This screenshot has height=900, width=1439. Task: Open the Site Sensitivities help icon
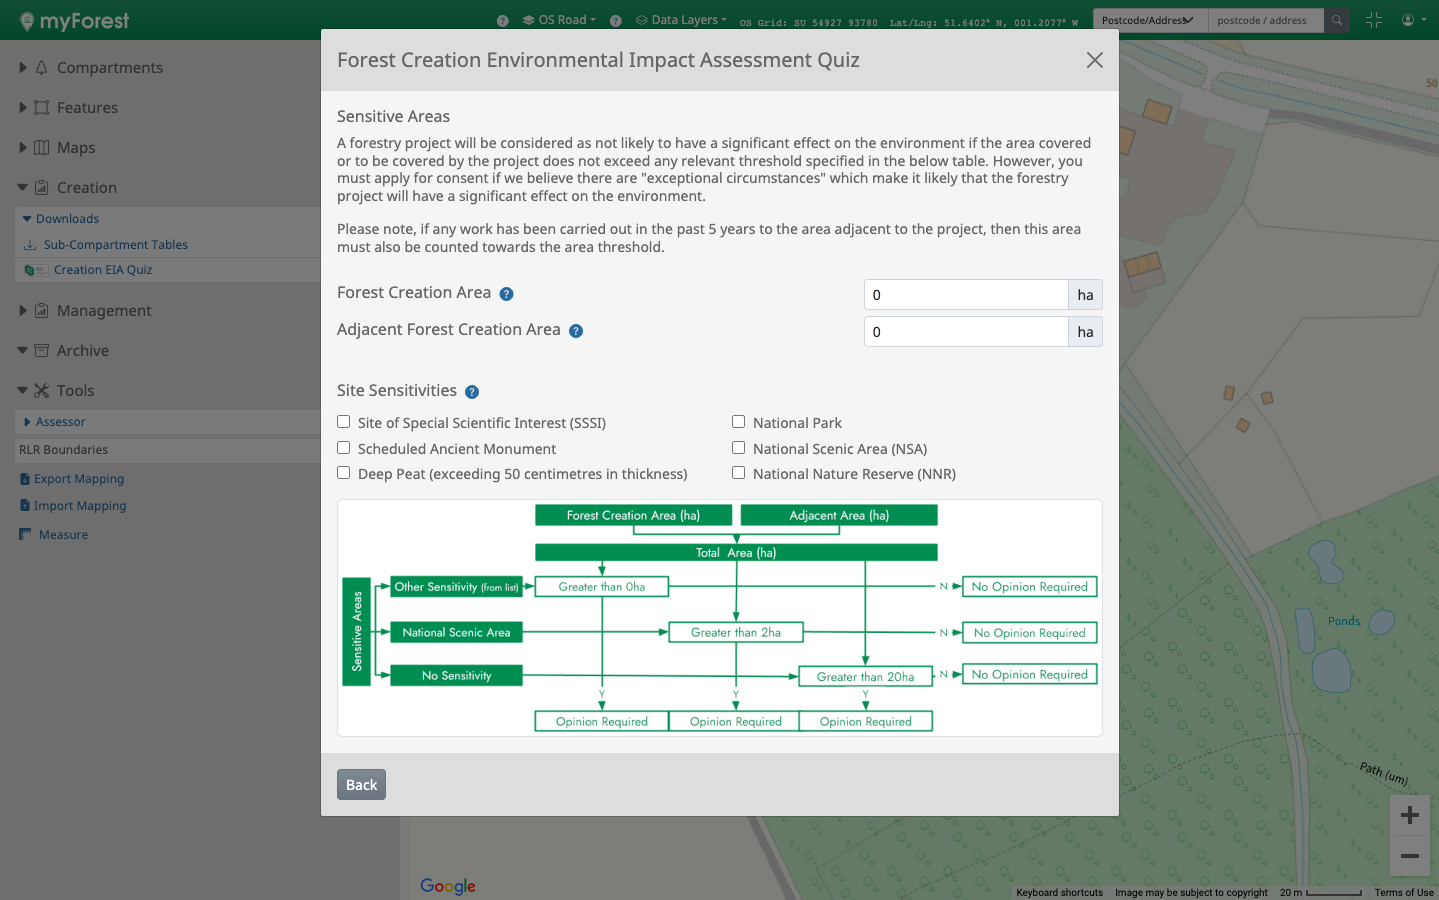coord(472,392)
